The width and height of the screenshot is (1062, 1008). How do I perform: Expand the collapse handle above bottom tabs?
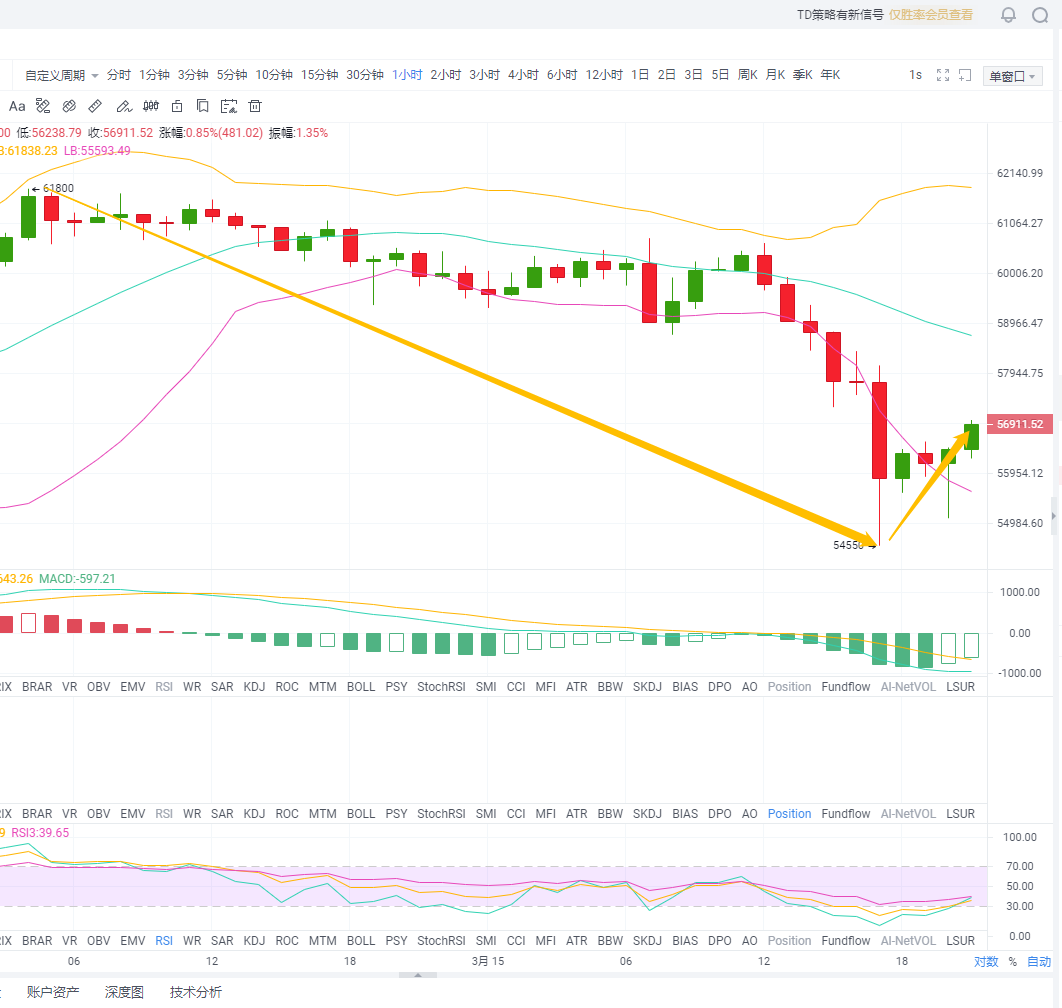coord(418,974)
